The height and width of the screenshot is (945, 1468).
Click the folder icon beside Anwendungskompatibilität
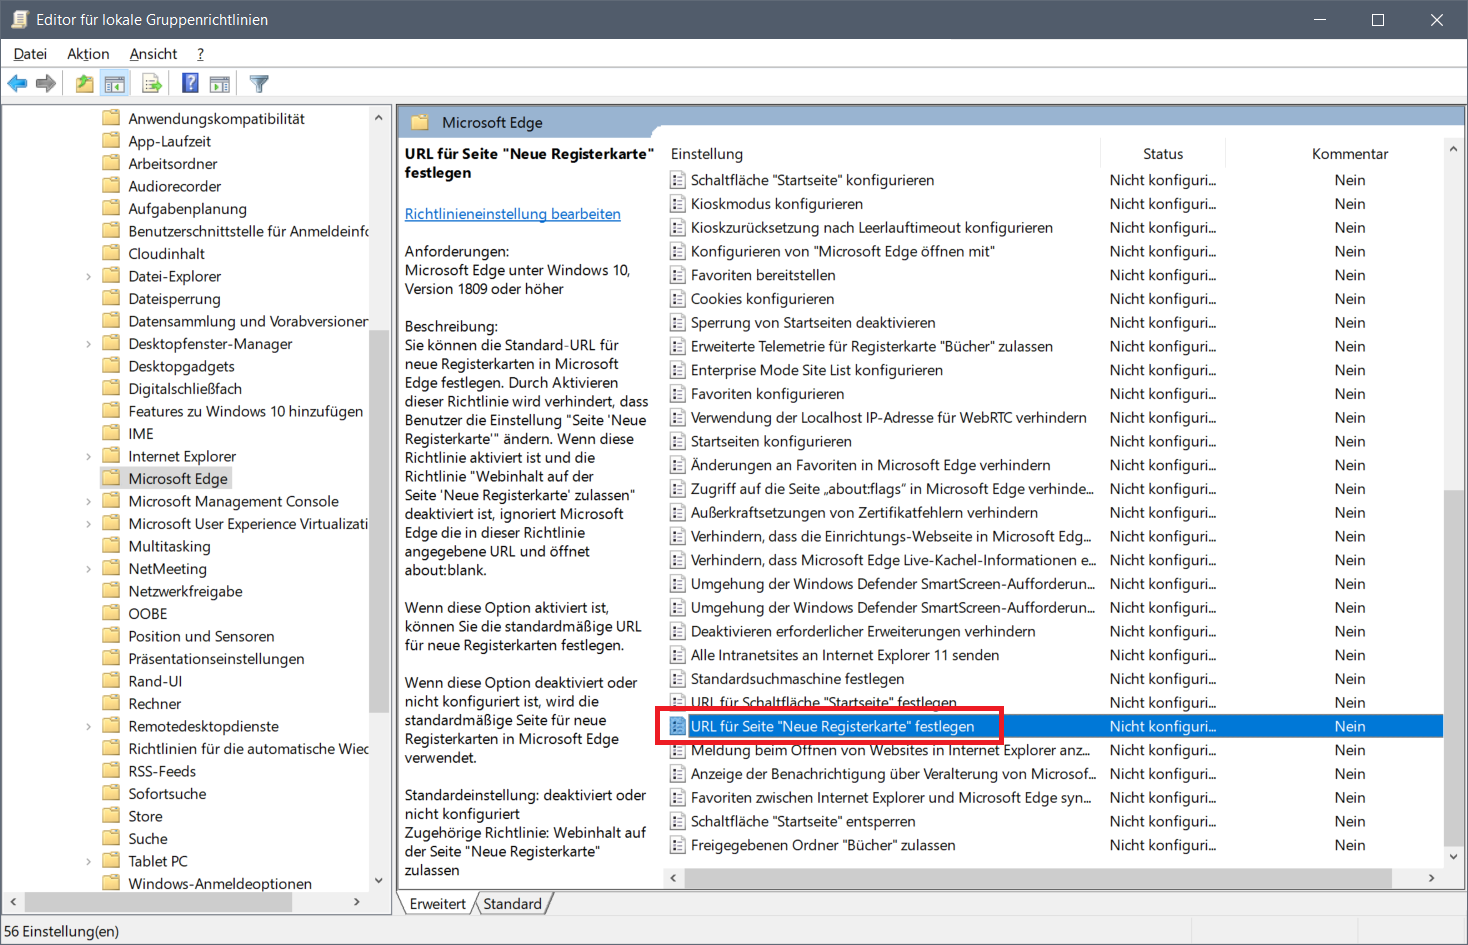click(x=111, y=118)
